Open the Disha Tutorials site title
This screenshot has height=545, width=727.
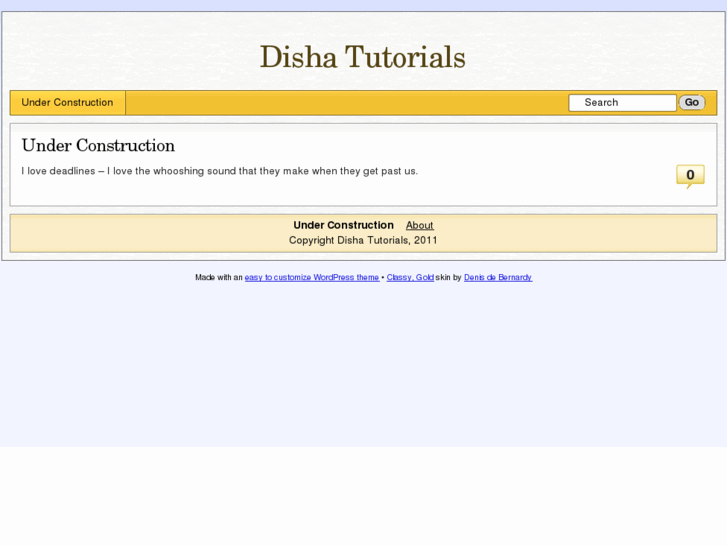coord(363,57)
